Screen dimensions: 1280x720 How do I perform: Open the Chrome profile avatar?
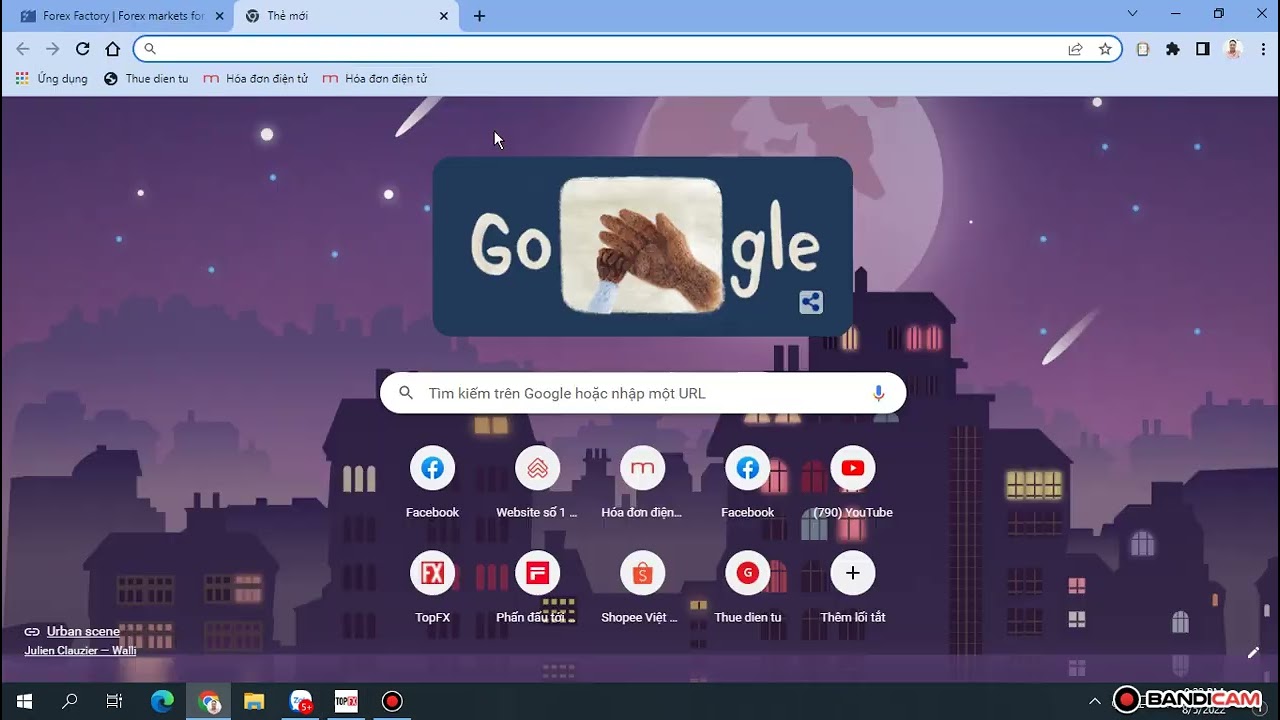pyautogui.click(x=1233, y=49)
